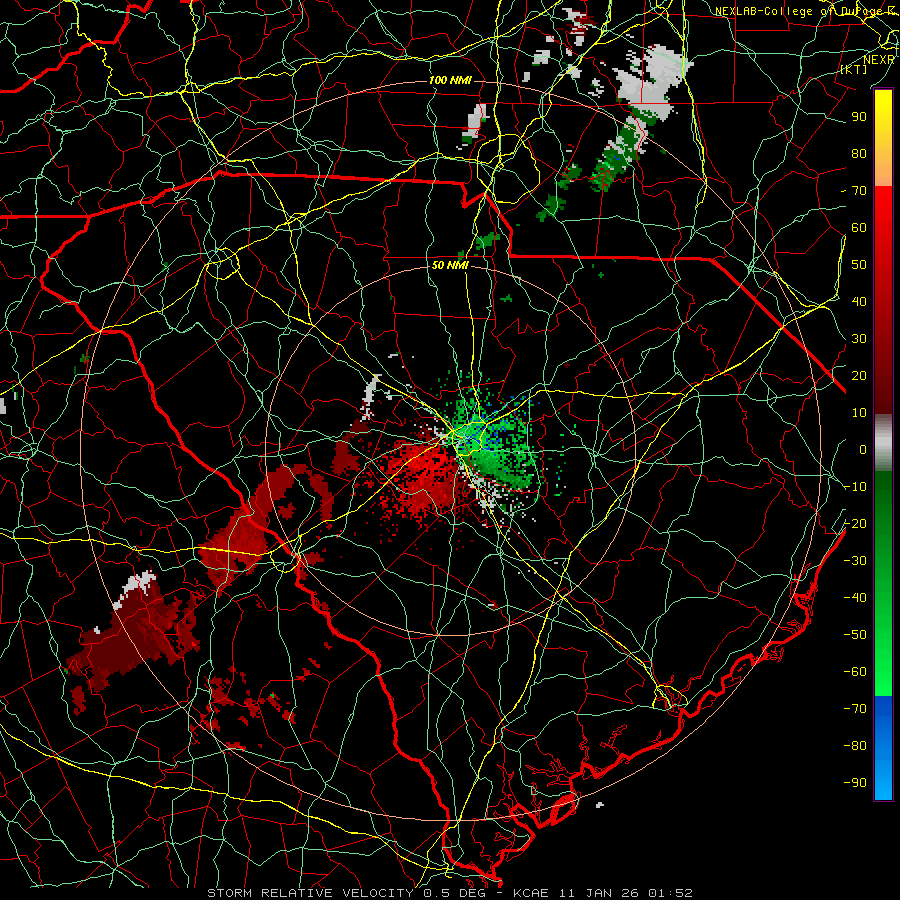Screen dimensions: 900x900
Task: Click the "11 JAN 26 01:52" timestamp
Action: [x=627, y=893]
